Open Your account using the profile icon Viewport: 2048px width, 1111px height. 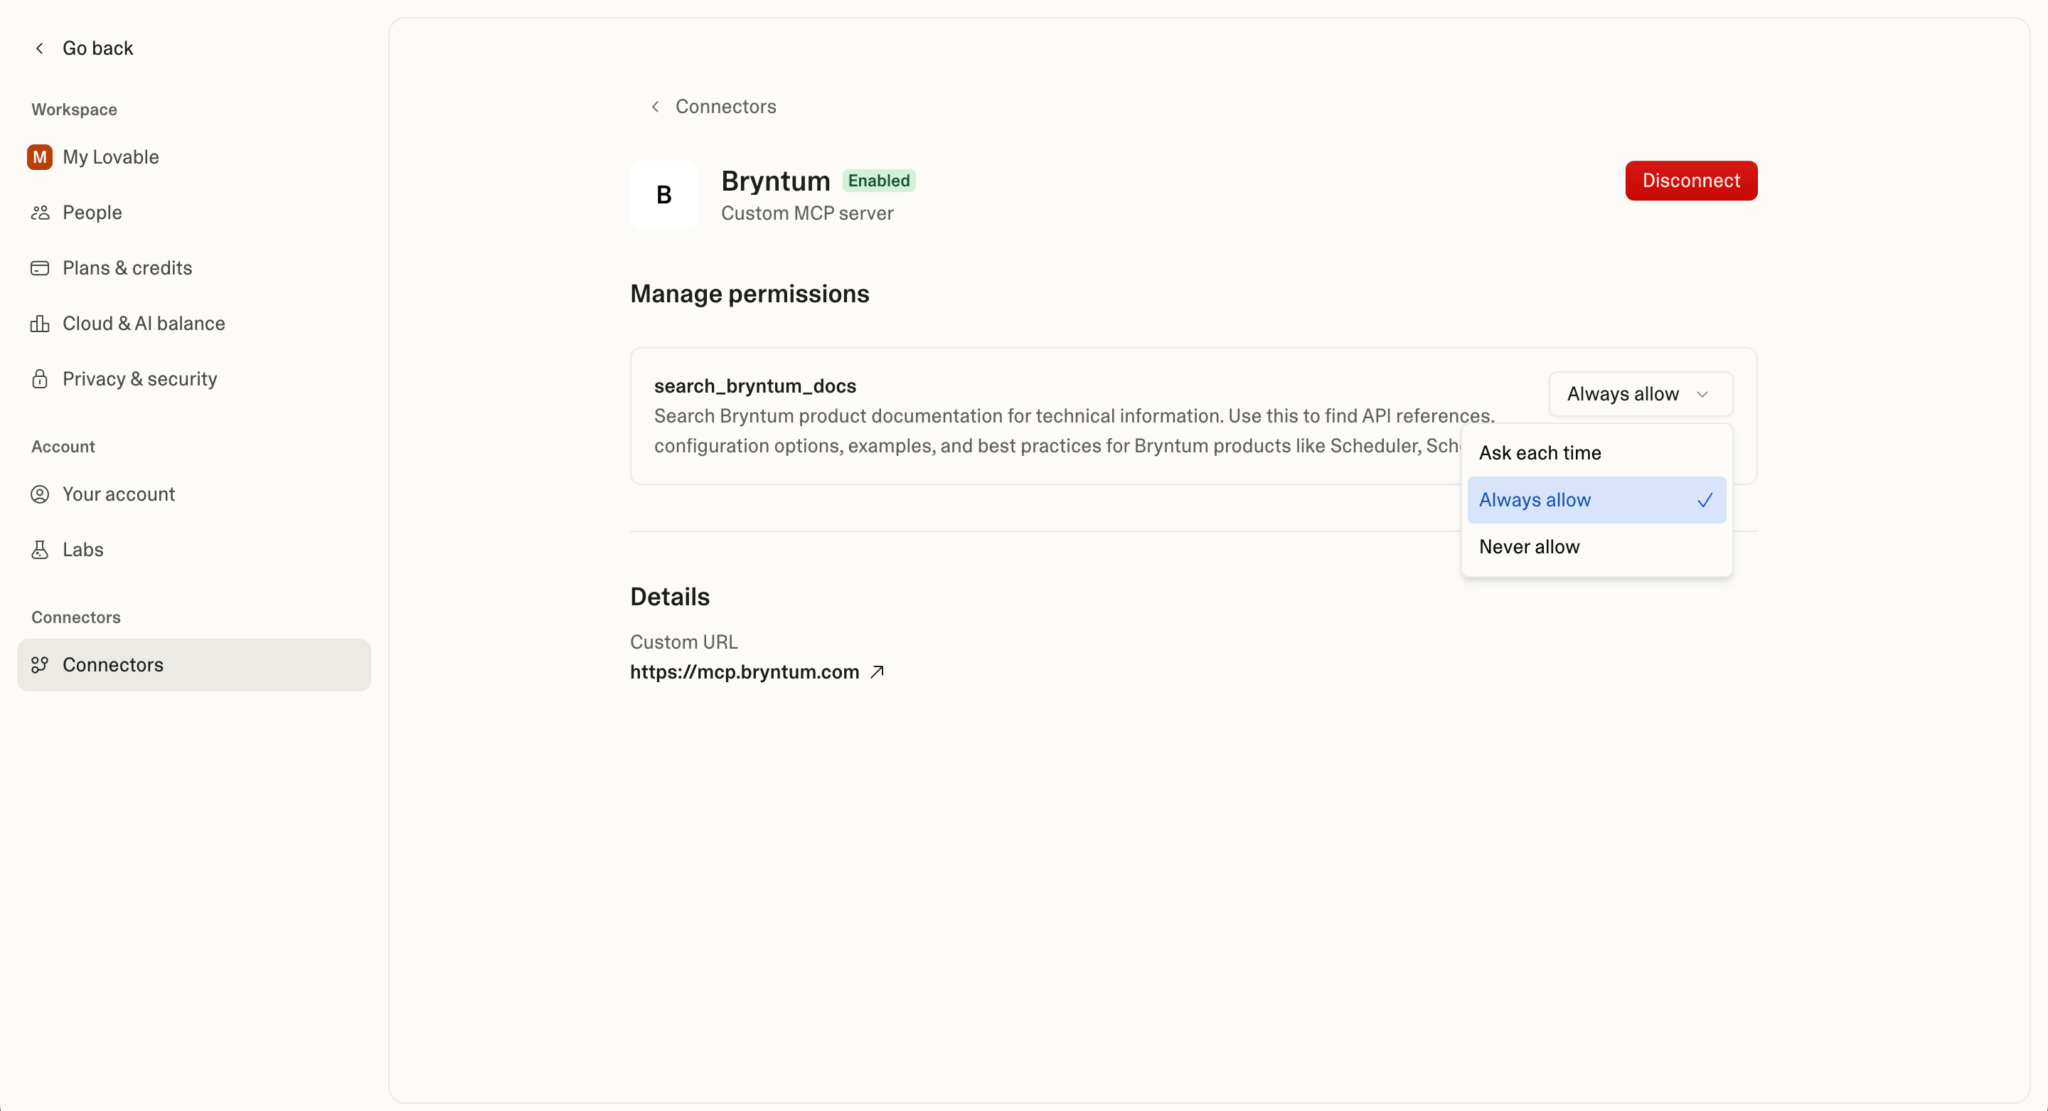(40, 493)
